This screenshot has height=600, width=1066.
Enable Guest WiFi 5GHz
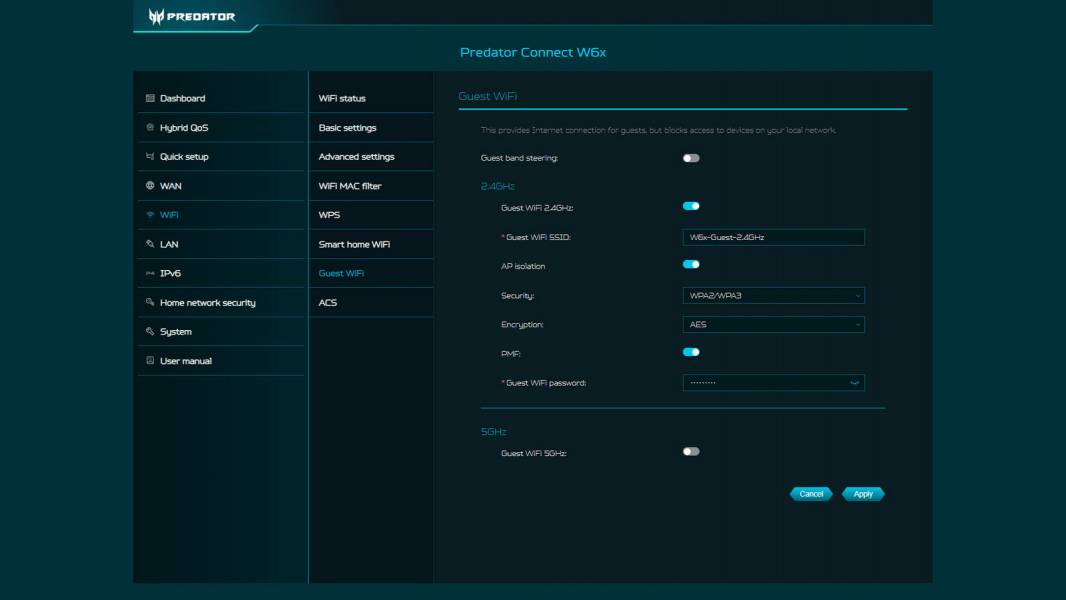689,450
